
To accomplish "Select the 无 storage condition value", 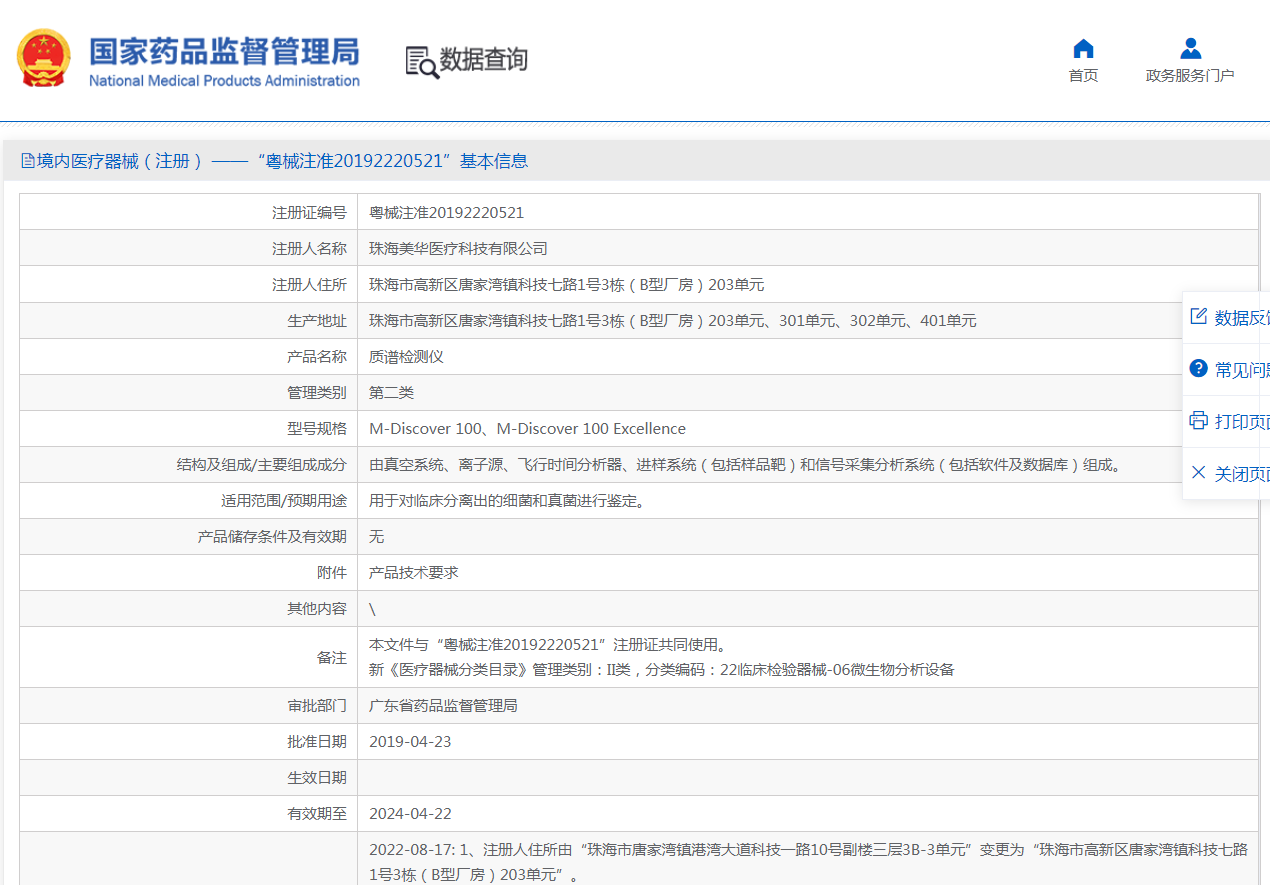I will click(376, 537).
